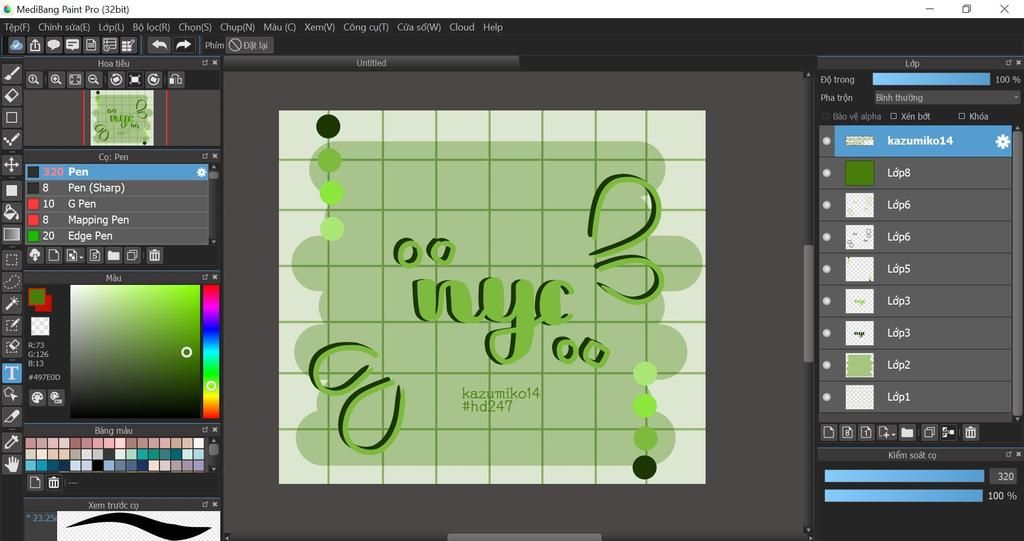1024x541 pixels.
Task: Click the Undo arrow in toolbar
Action: (x=159, y=45)
